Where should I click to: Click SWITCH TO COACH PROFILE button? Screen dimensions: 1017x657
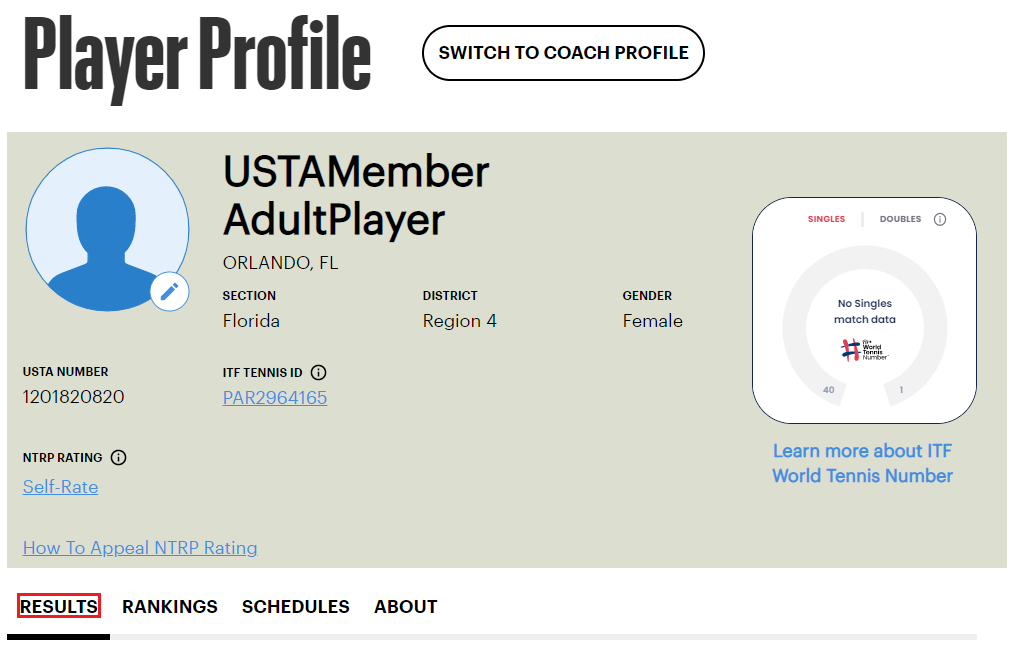563,53
